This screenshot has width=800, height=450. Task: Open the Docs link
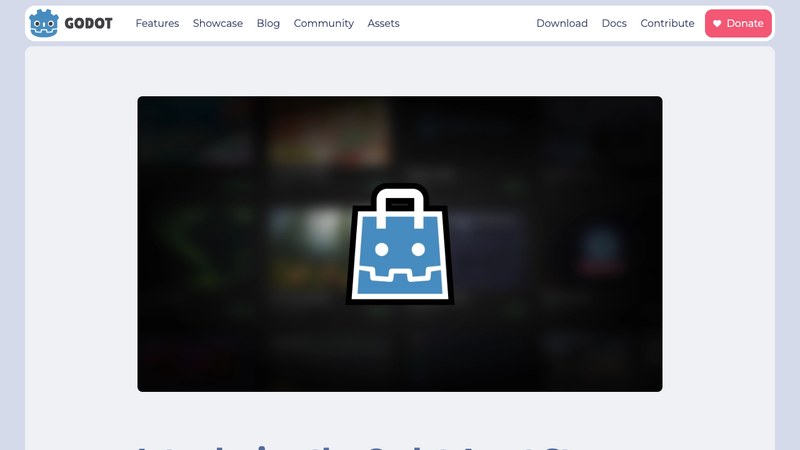(614, 23)
